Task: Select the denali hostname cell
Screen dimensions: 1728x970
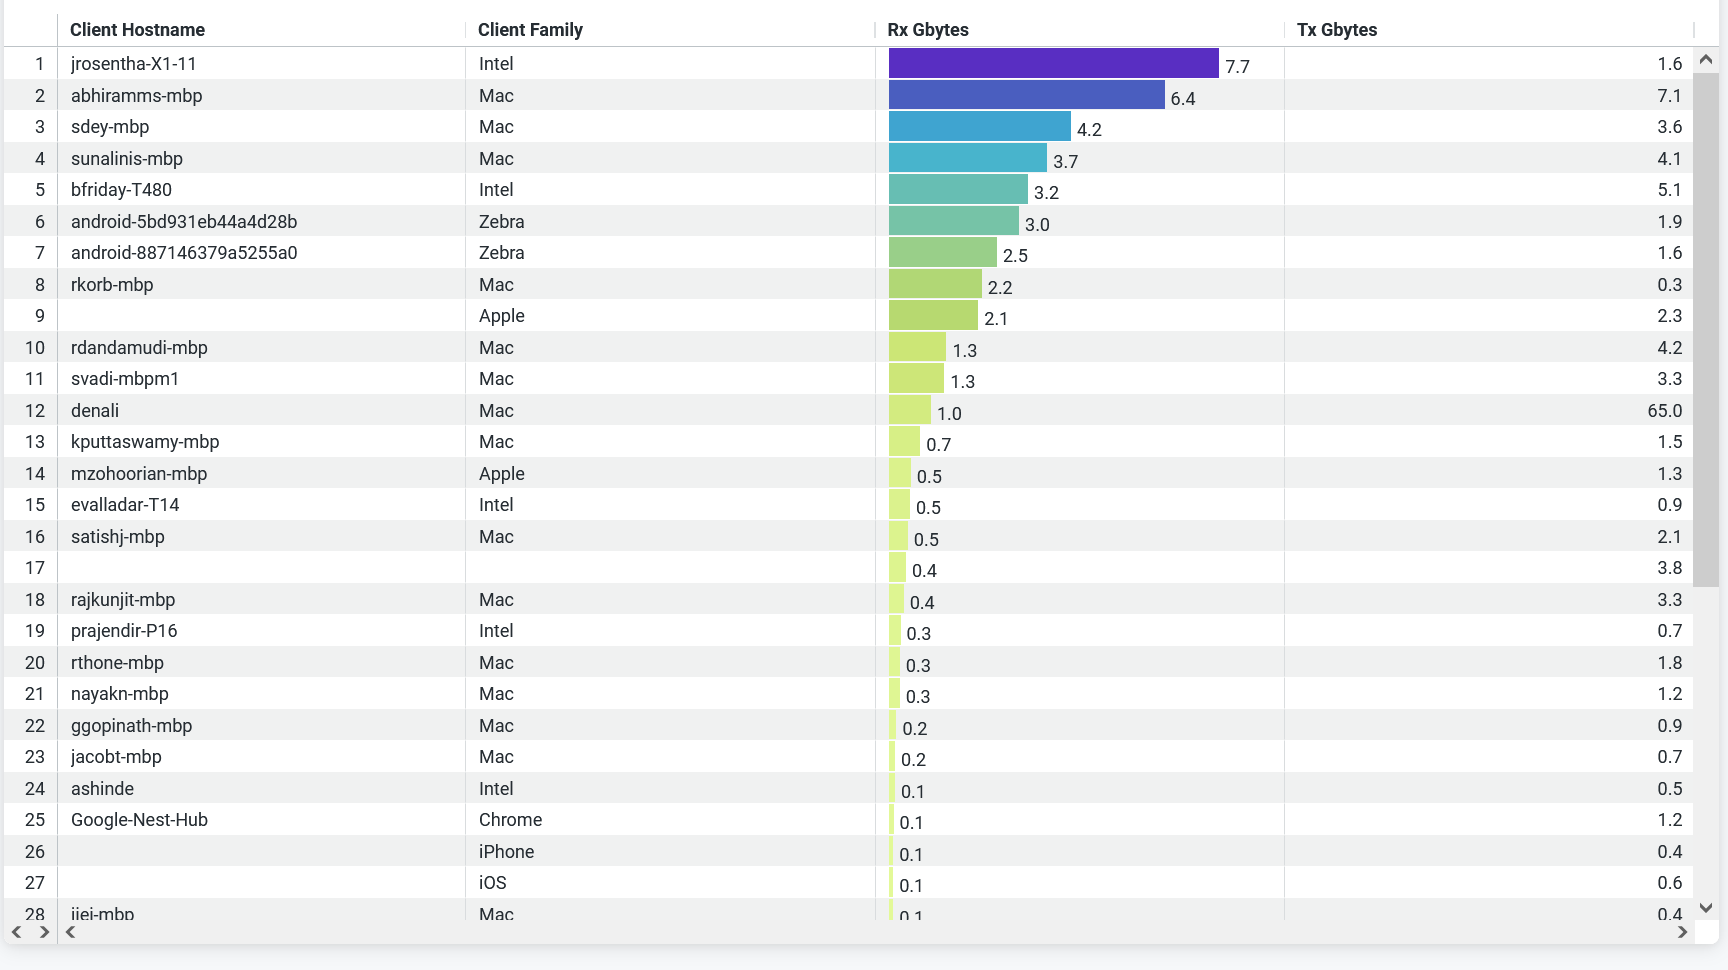Action: click(x=95, y=411)
